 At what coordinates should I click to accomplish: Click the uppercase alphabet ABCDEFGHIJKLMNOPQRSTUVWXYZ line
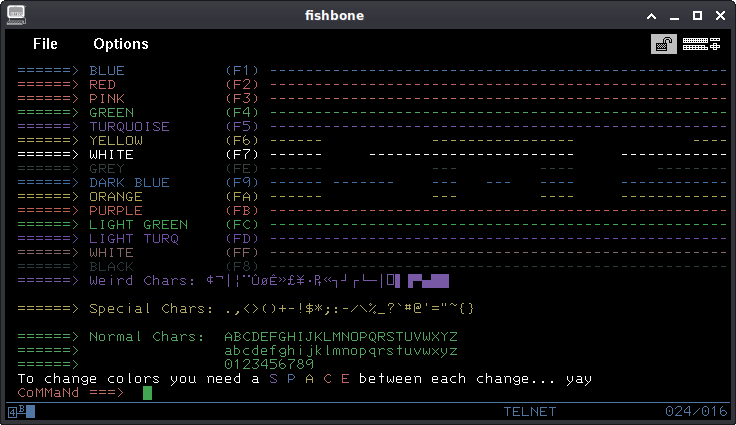[x=341, y=337]
